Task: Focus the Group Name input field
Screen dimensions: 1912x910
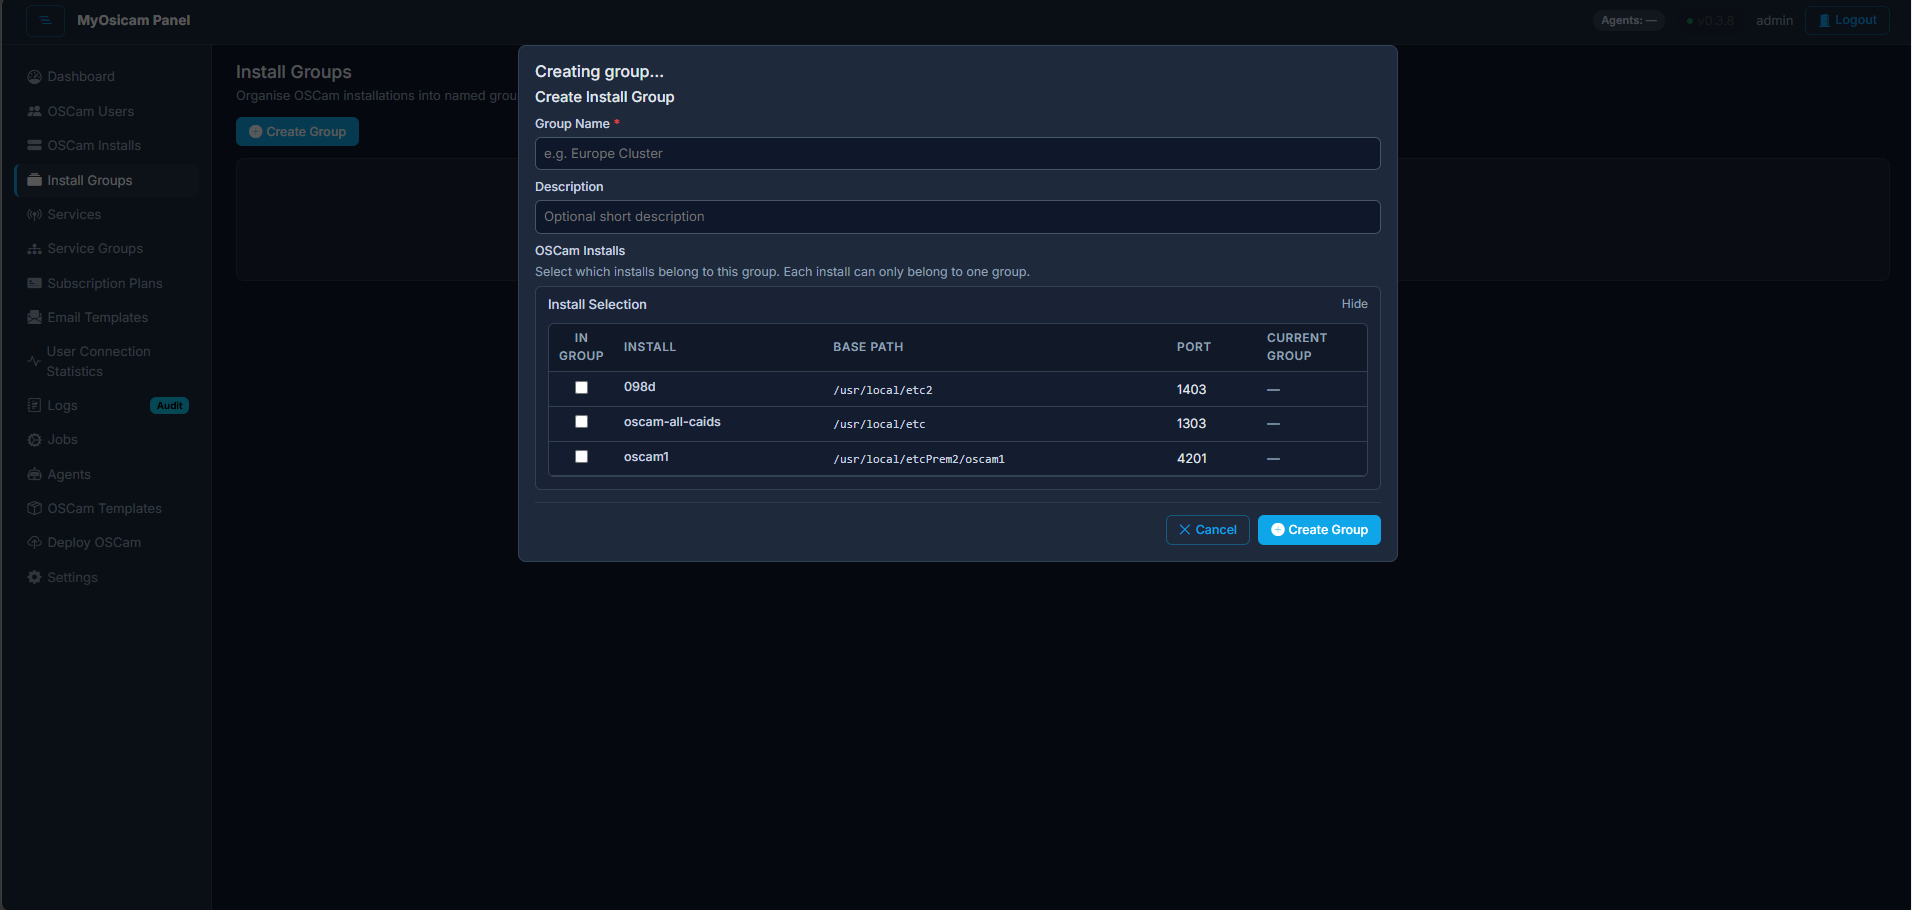Action: pos(957,154)
